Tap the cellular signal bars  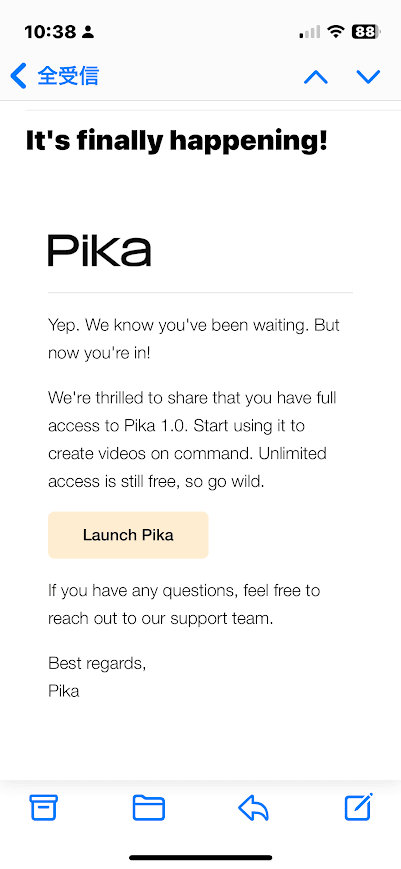(x=310, y=32)
